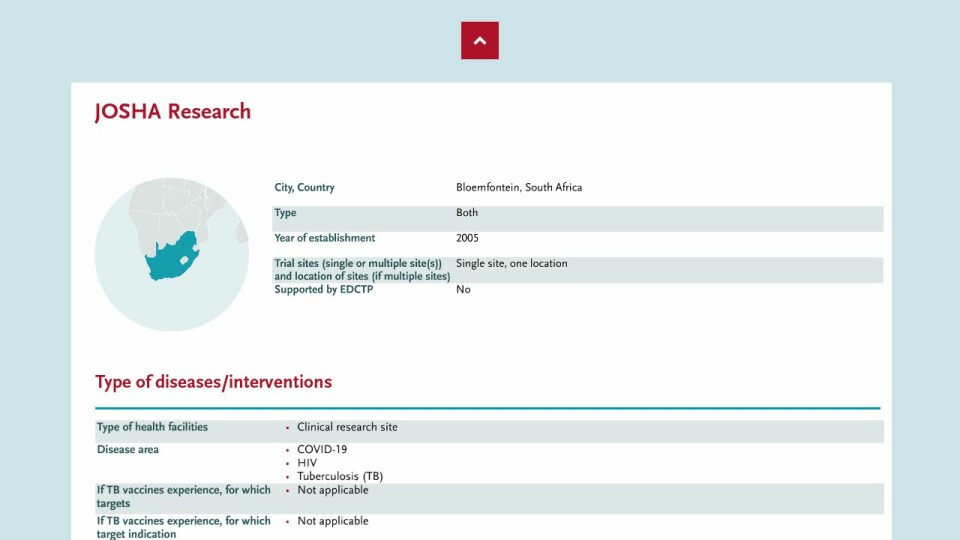Click the red scroll-to-top arrow button
This screenshot has height=540, width=960.
pos(479,40)
